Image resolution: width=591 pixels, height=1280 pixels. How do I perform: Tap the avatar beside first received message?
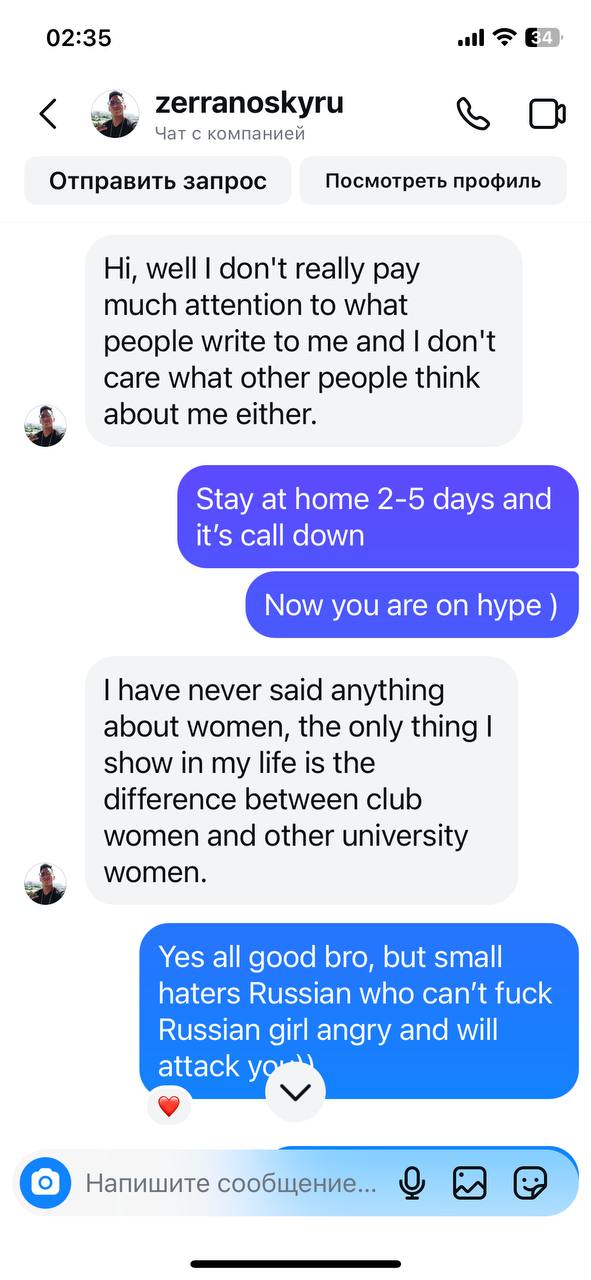[x=45, y=426]
